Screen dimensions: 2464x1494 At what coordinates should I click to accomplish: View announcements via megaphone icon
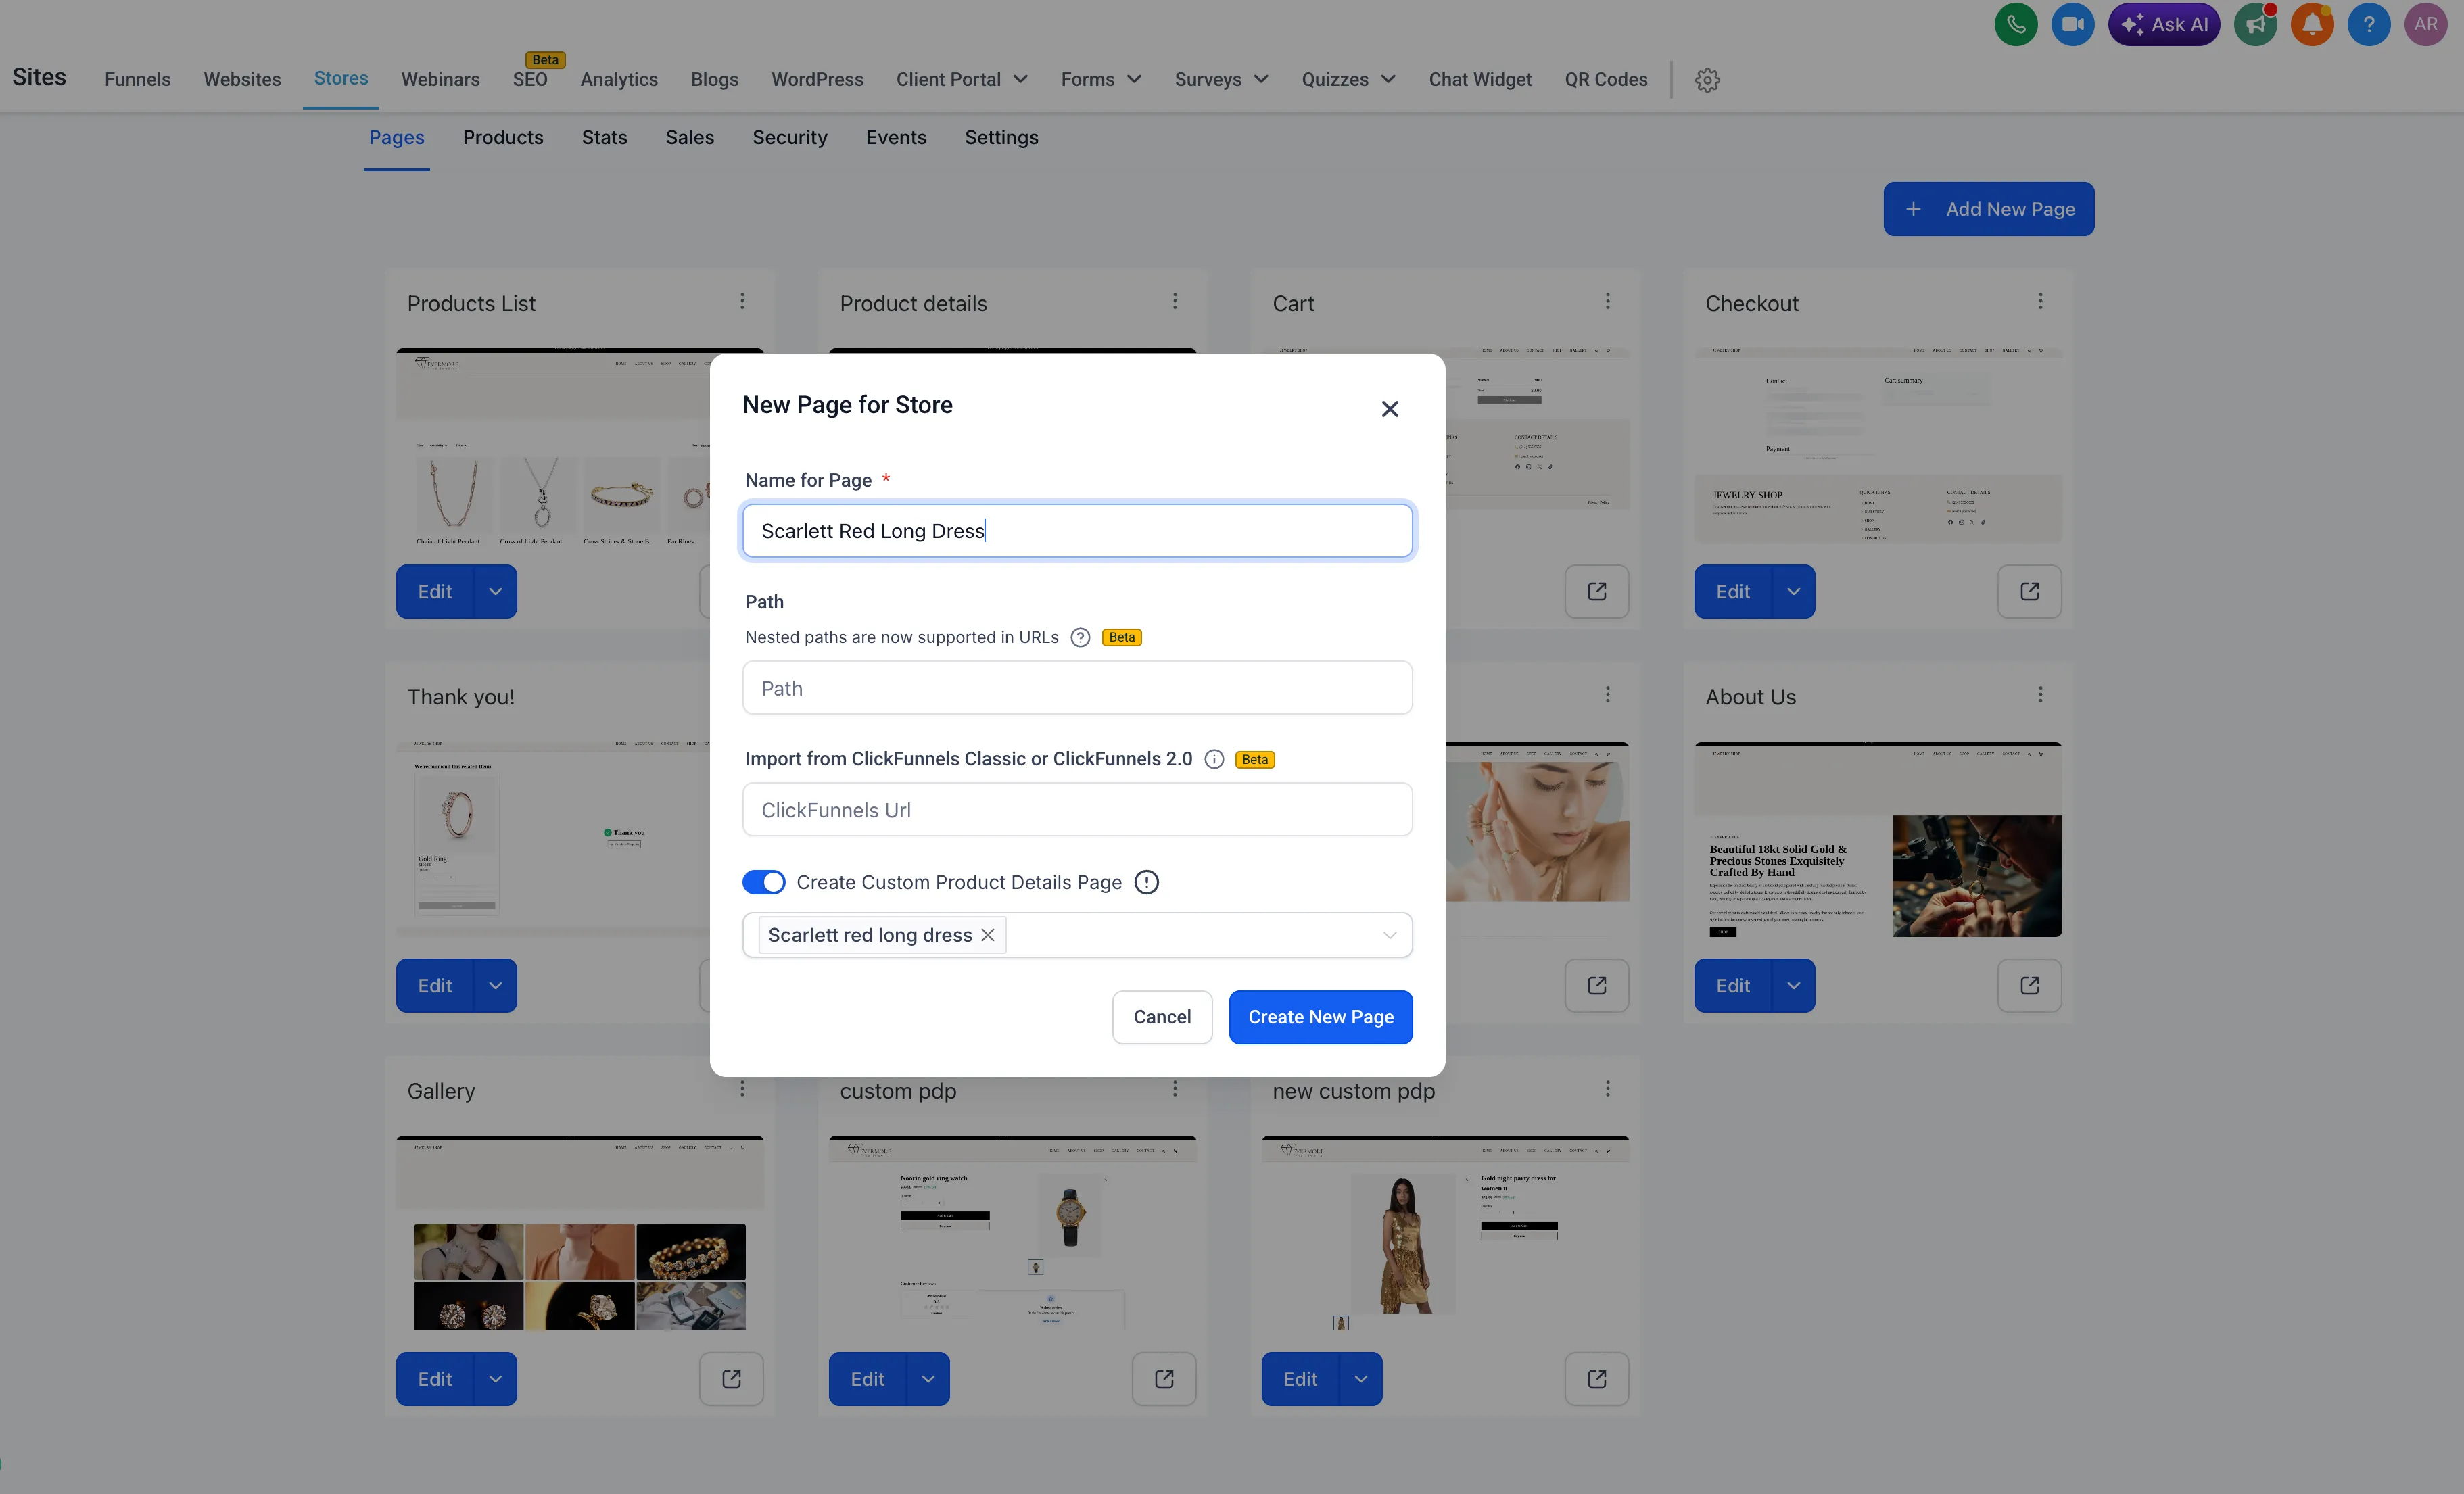2255,24
